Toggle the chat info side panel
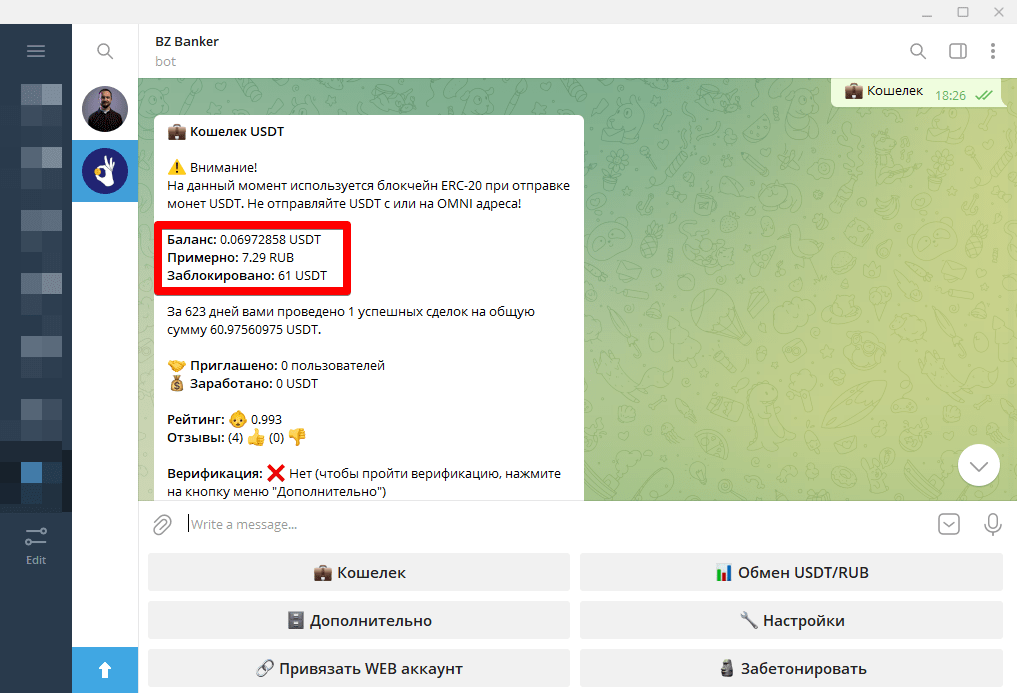This screenshot has height=693, width=1017. [x=957, y=51]
